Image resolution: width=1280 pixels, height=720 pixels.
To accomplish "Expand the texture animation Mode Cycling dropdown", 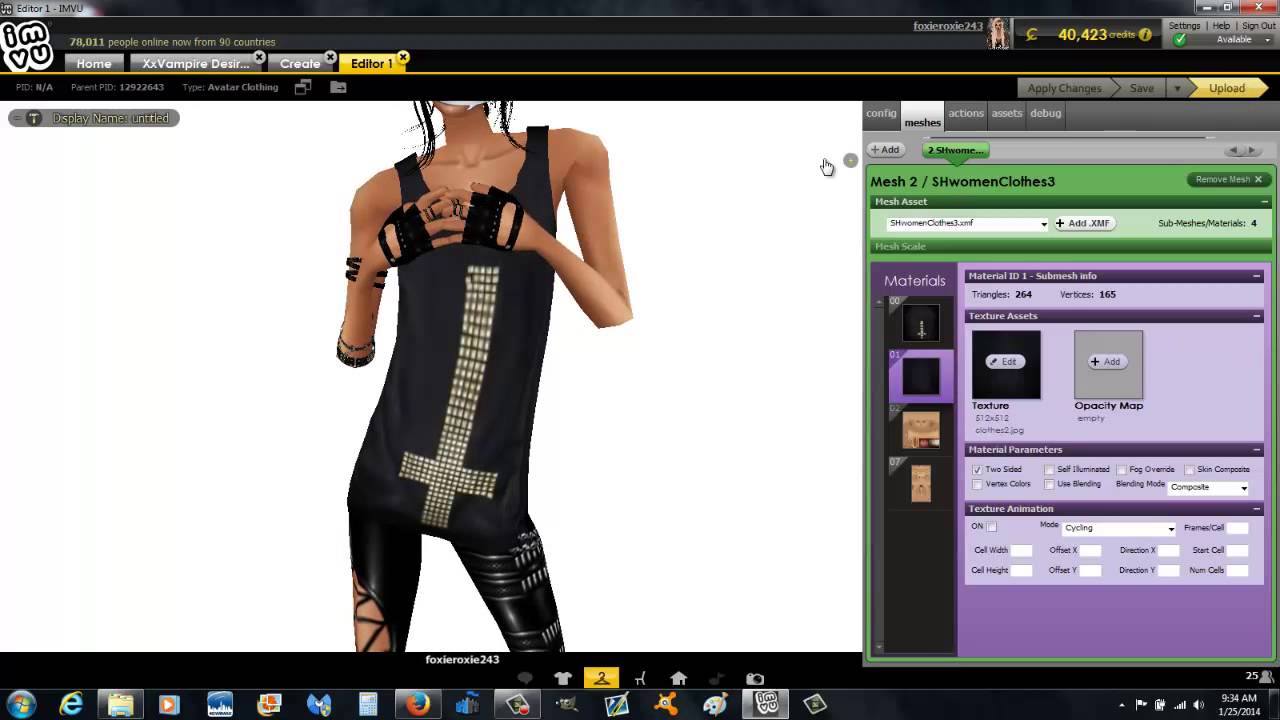I will pyautogui.click(x=1119, y=528).
